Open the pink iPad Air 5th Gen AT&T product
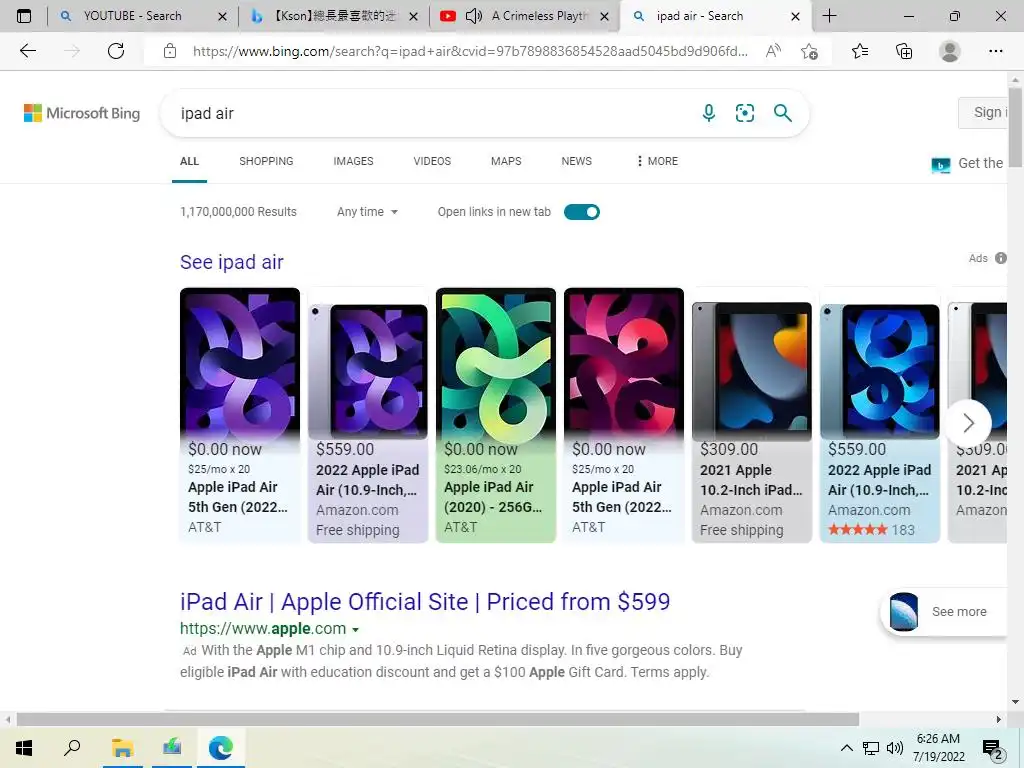This screenshot has width=1024, height=768. tap(624, 415)
